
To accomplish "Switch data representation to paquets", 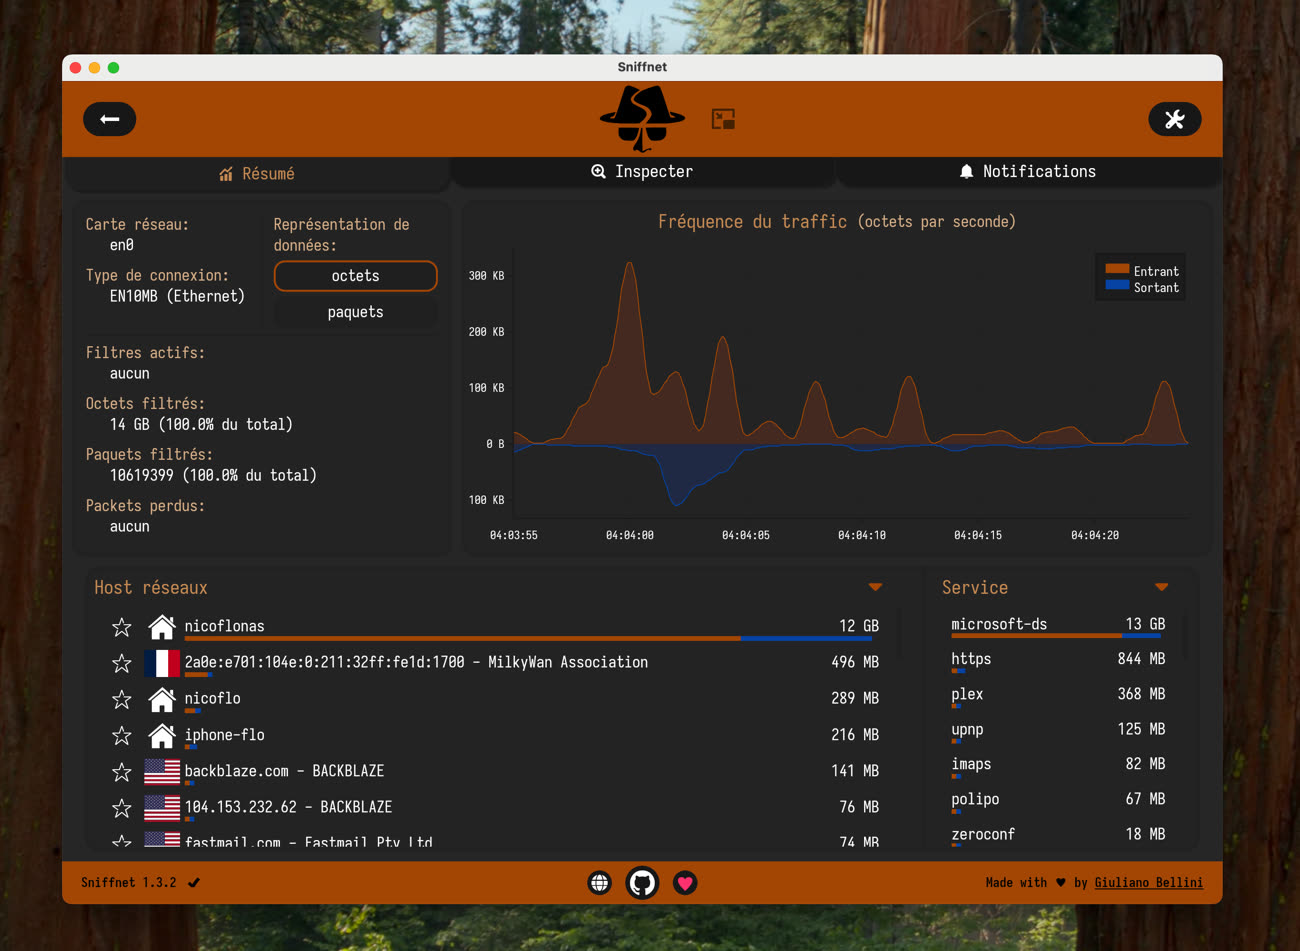I will (355, 311).
